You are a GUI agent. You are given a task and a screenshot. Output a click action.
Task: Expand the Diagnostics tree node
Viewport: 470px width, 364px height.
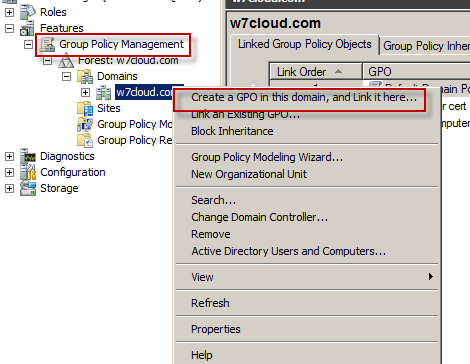click(9, 156)
